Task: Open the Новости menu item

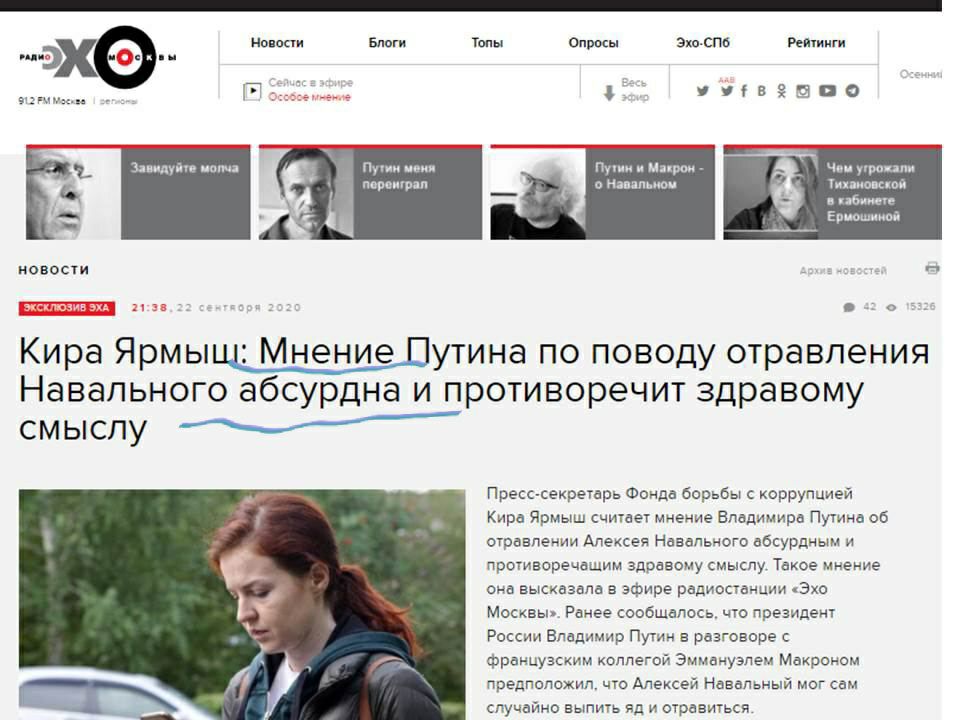Action: pyautogui.click(x=277, y=43)
